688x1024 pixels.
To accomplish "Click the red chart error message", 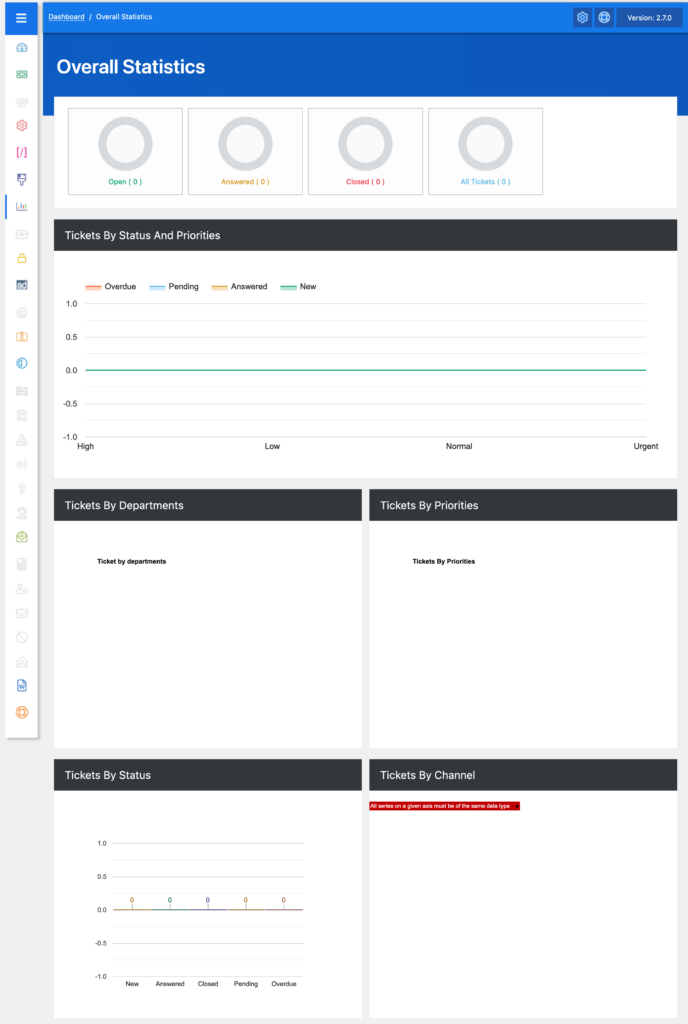I will click(444, 806).
